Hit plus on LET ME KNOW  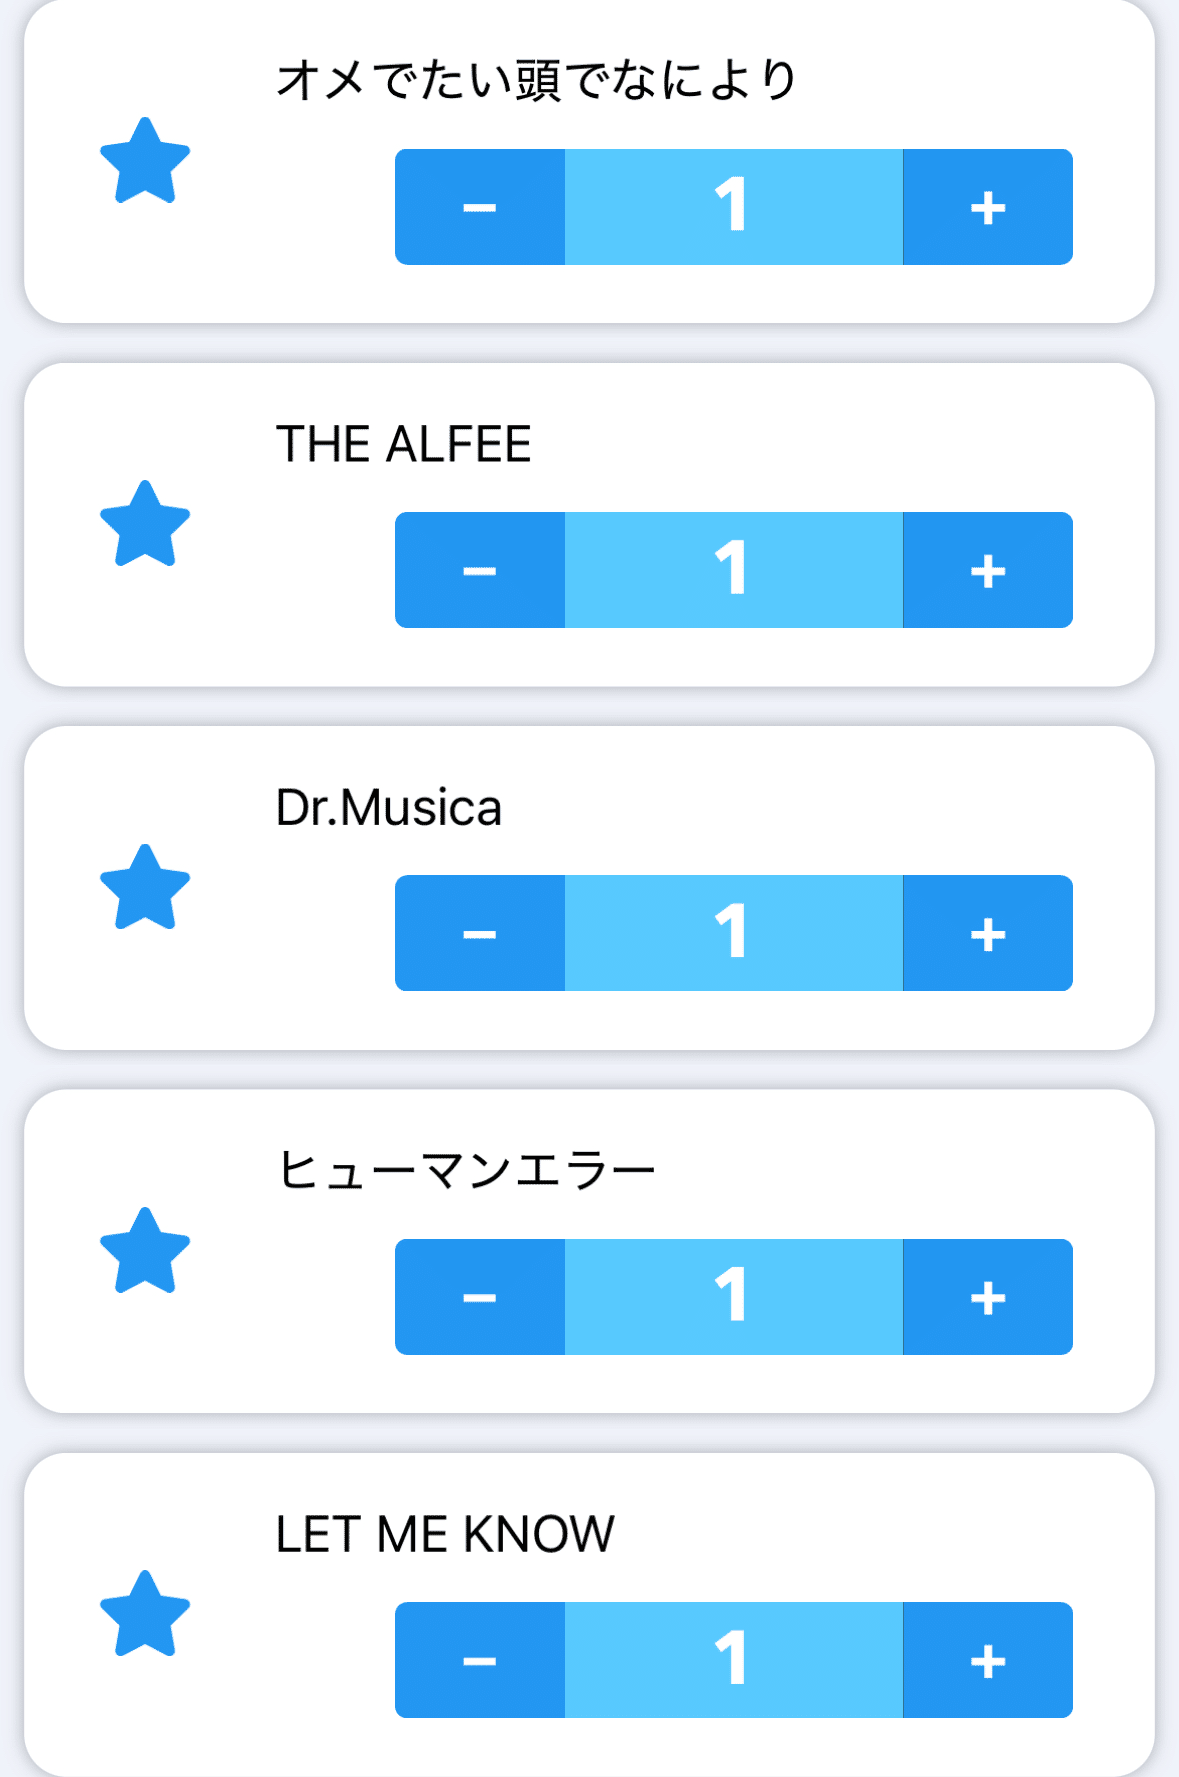tap(987, 1660)
